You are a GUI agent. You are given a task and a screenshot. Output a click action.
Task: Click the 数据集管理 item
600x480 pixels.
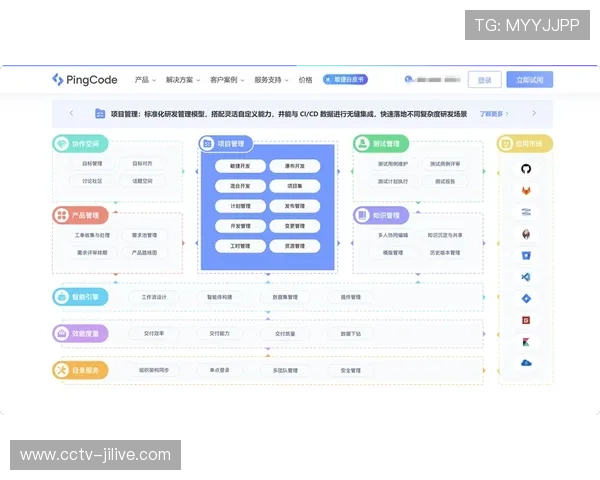[x=285, y=297]
